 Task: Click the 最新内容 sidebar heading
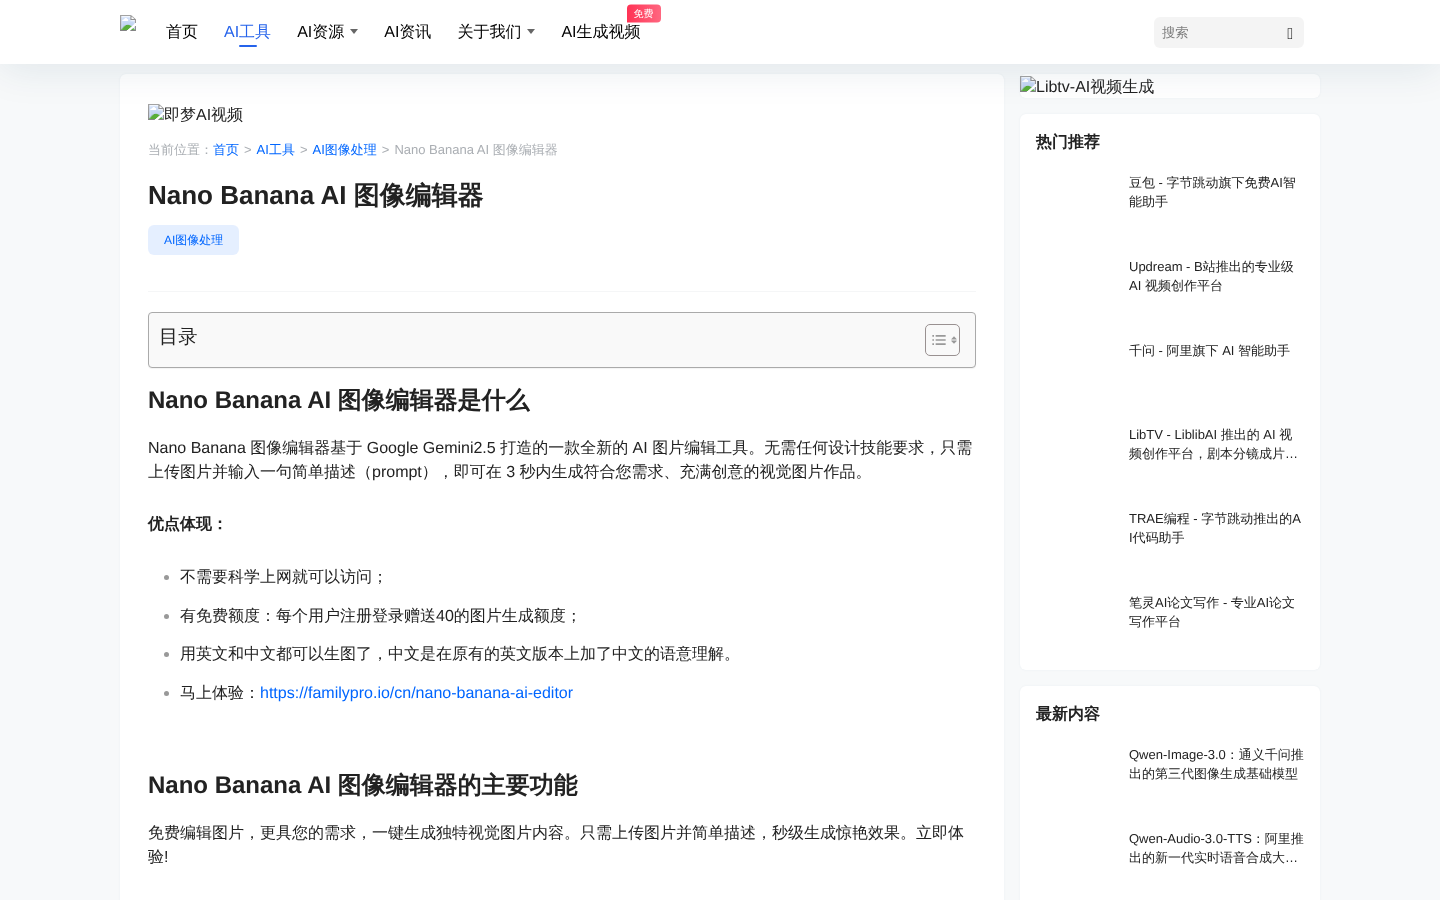(x=1068, y=714)
